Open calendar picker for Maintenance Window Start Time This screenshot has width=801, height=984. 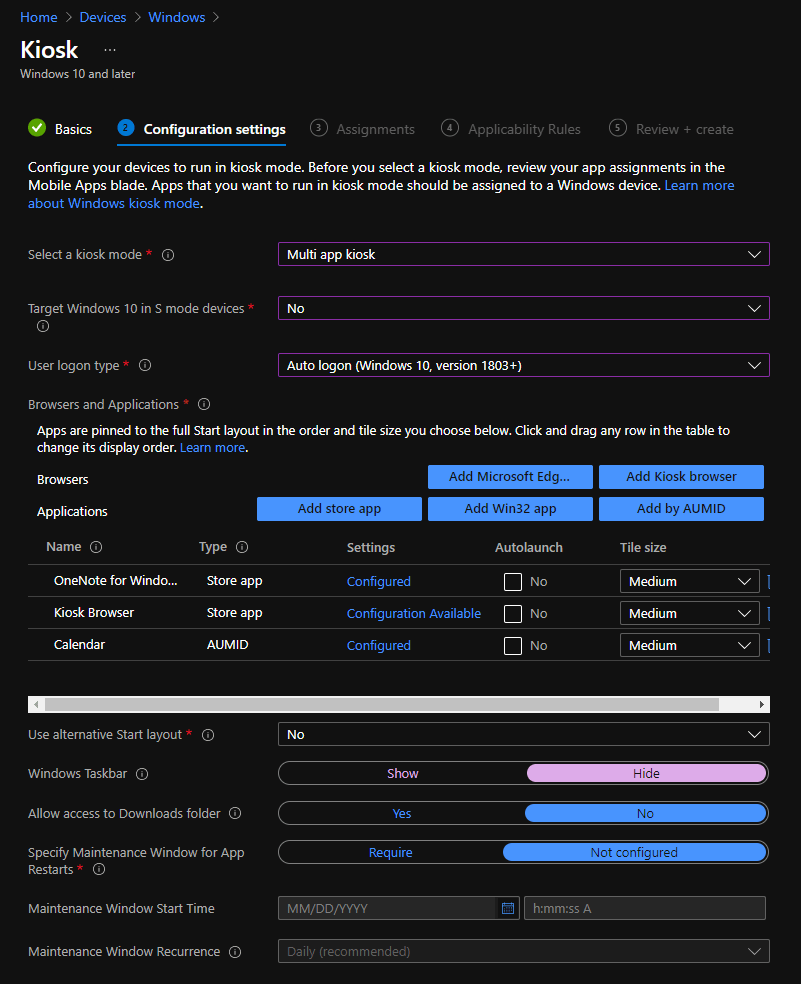(508, 908)
